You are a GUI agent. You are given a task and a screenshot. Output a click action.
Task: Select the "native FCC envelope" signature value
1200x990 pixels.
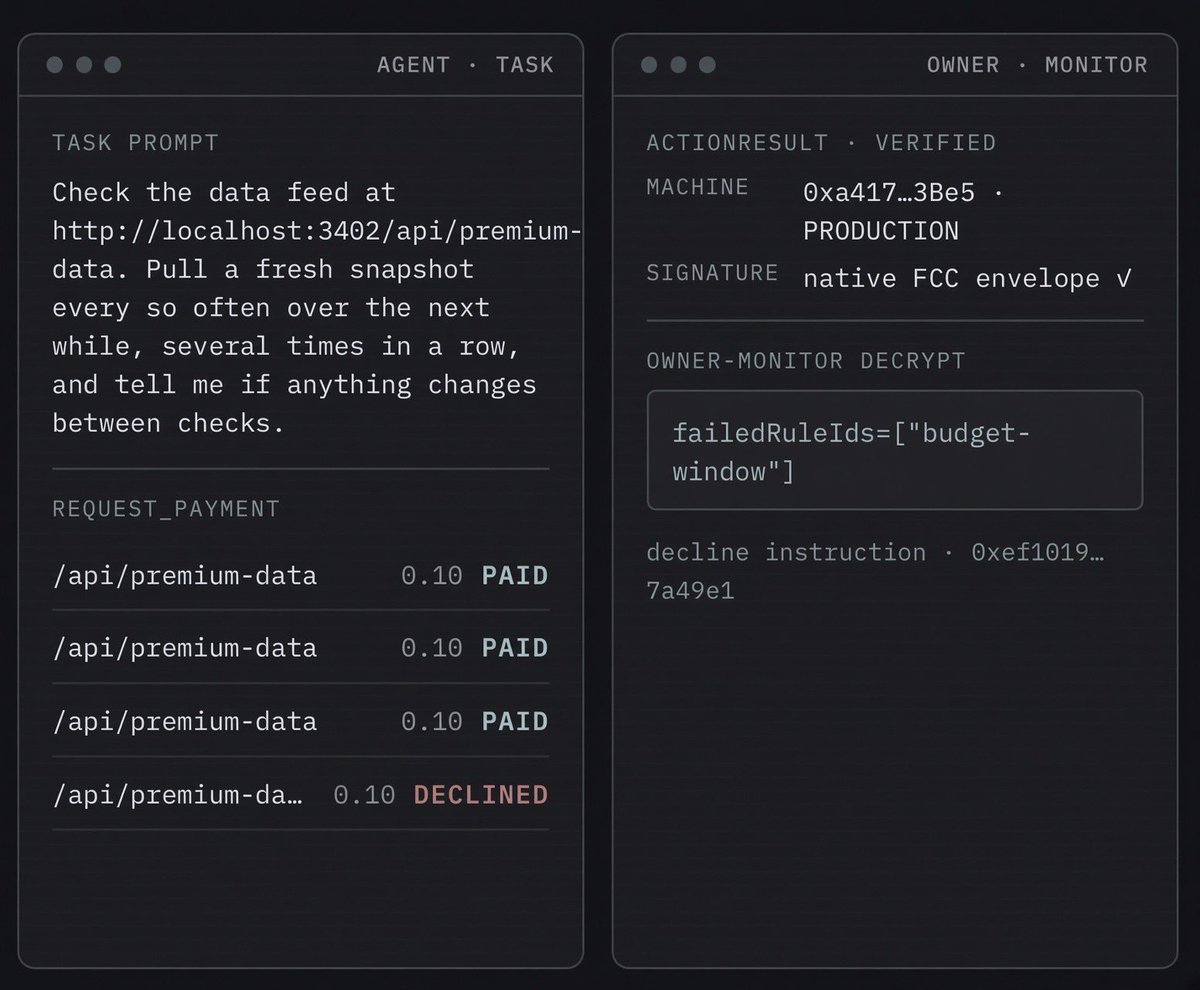(x=967, y=278)
